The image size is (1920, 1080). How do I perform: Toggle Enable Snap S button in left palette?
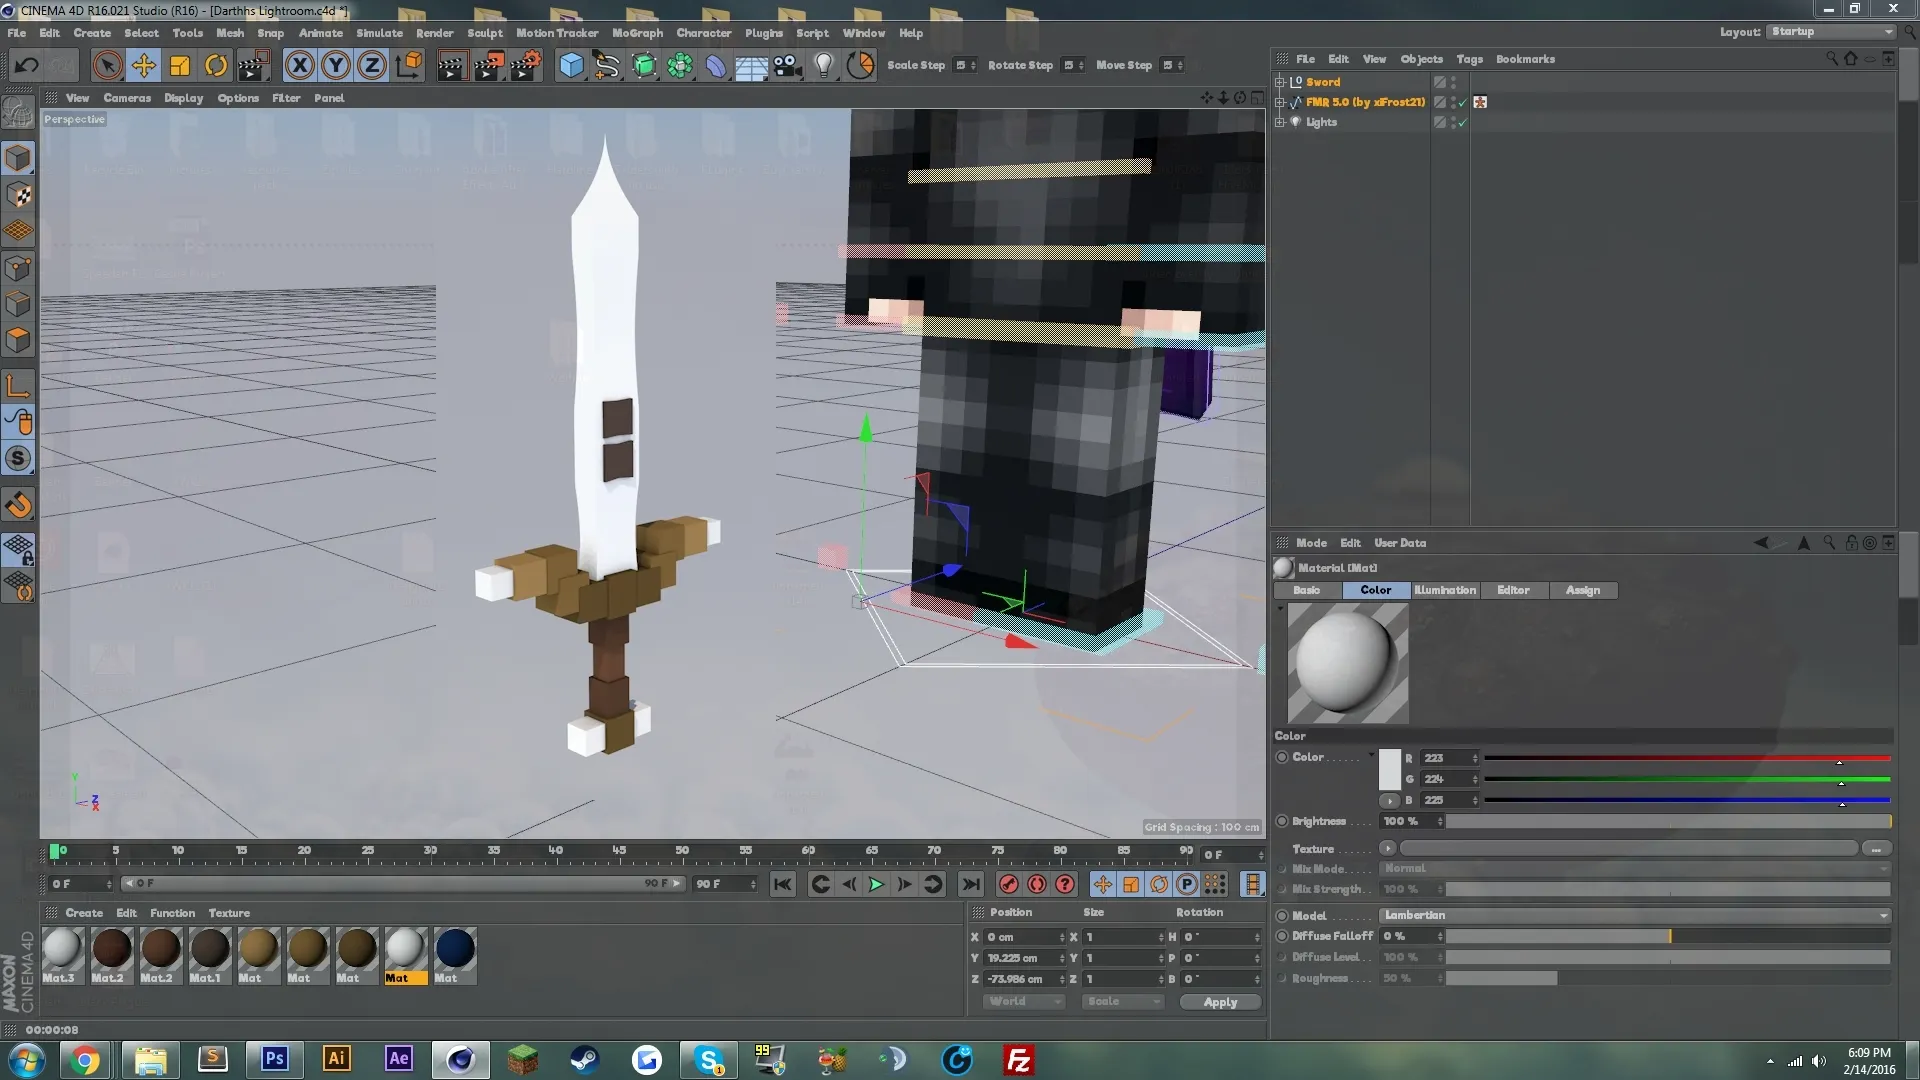click(x=18, y=458)
